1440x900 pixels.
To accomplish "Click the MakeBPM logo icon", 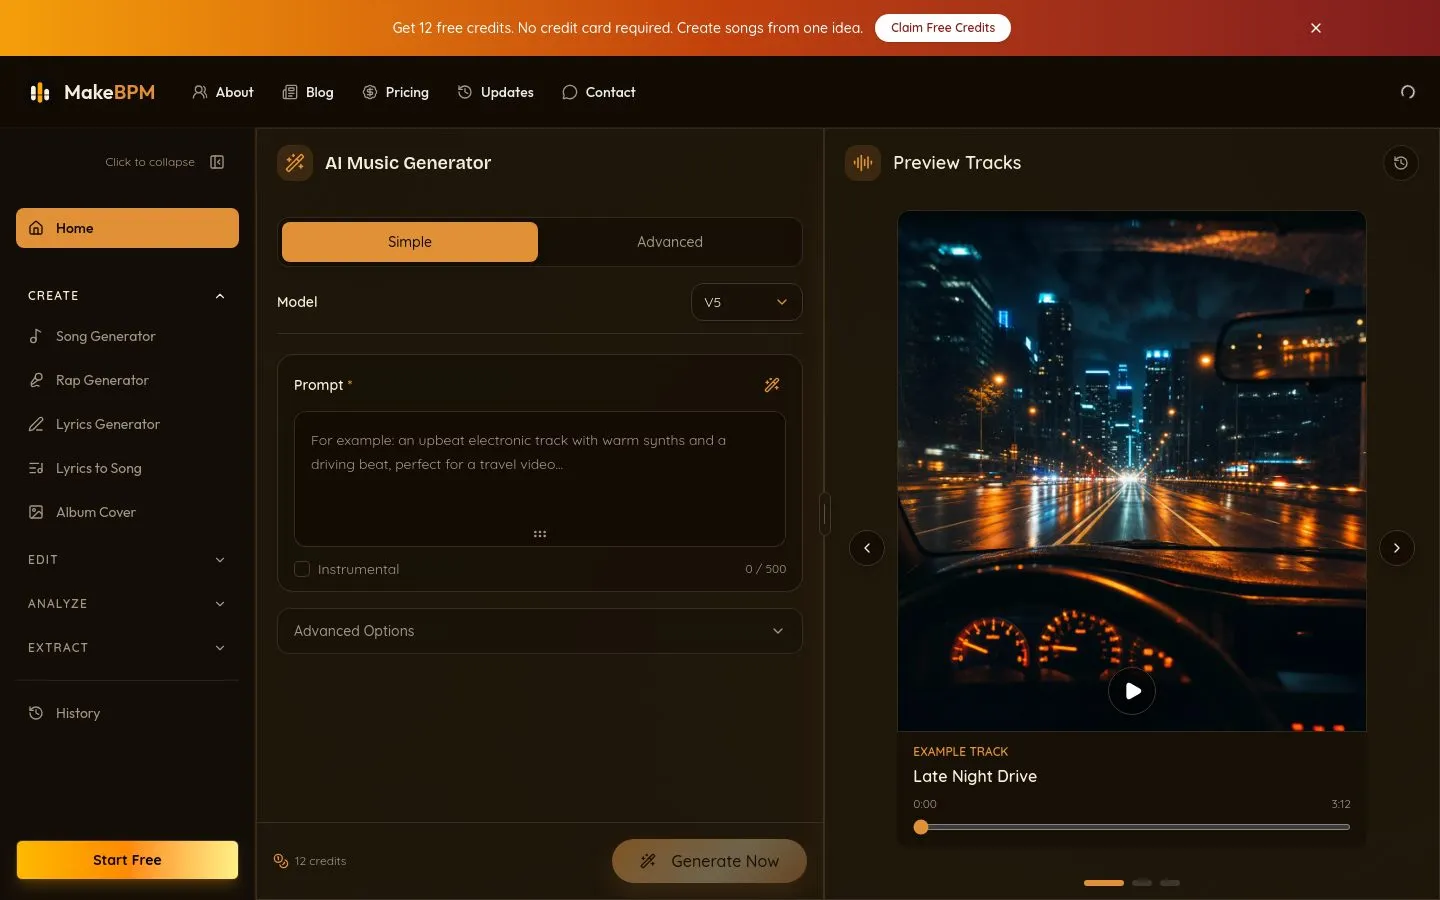I will point(40,92).
